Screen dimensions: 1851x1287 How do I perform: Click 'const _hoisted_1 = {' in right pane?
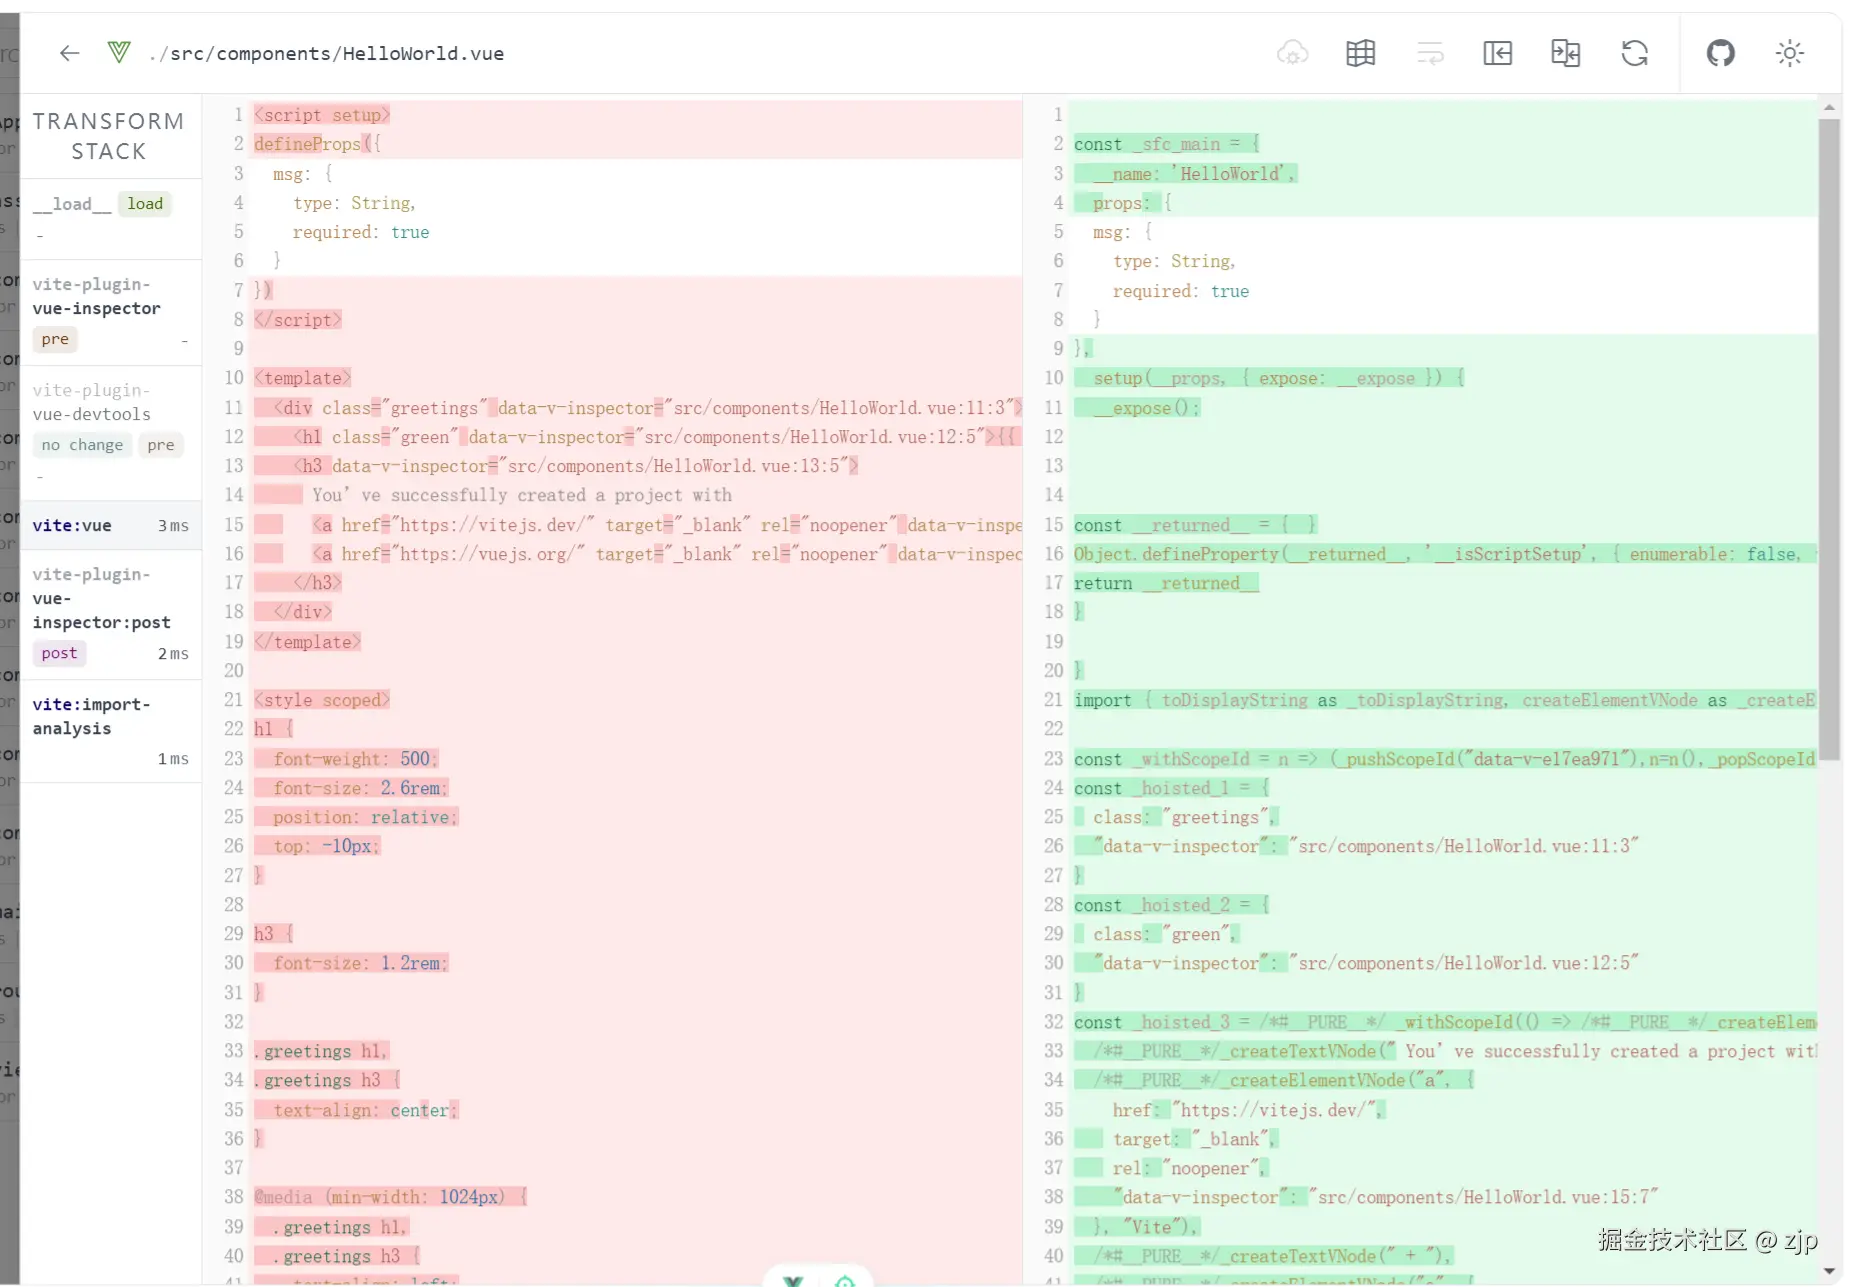click(x=1172, y=788)
